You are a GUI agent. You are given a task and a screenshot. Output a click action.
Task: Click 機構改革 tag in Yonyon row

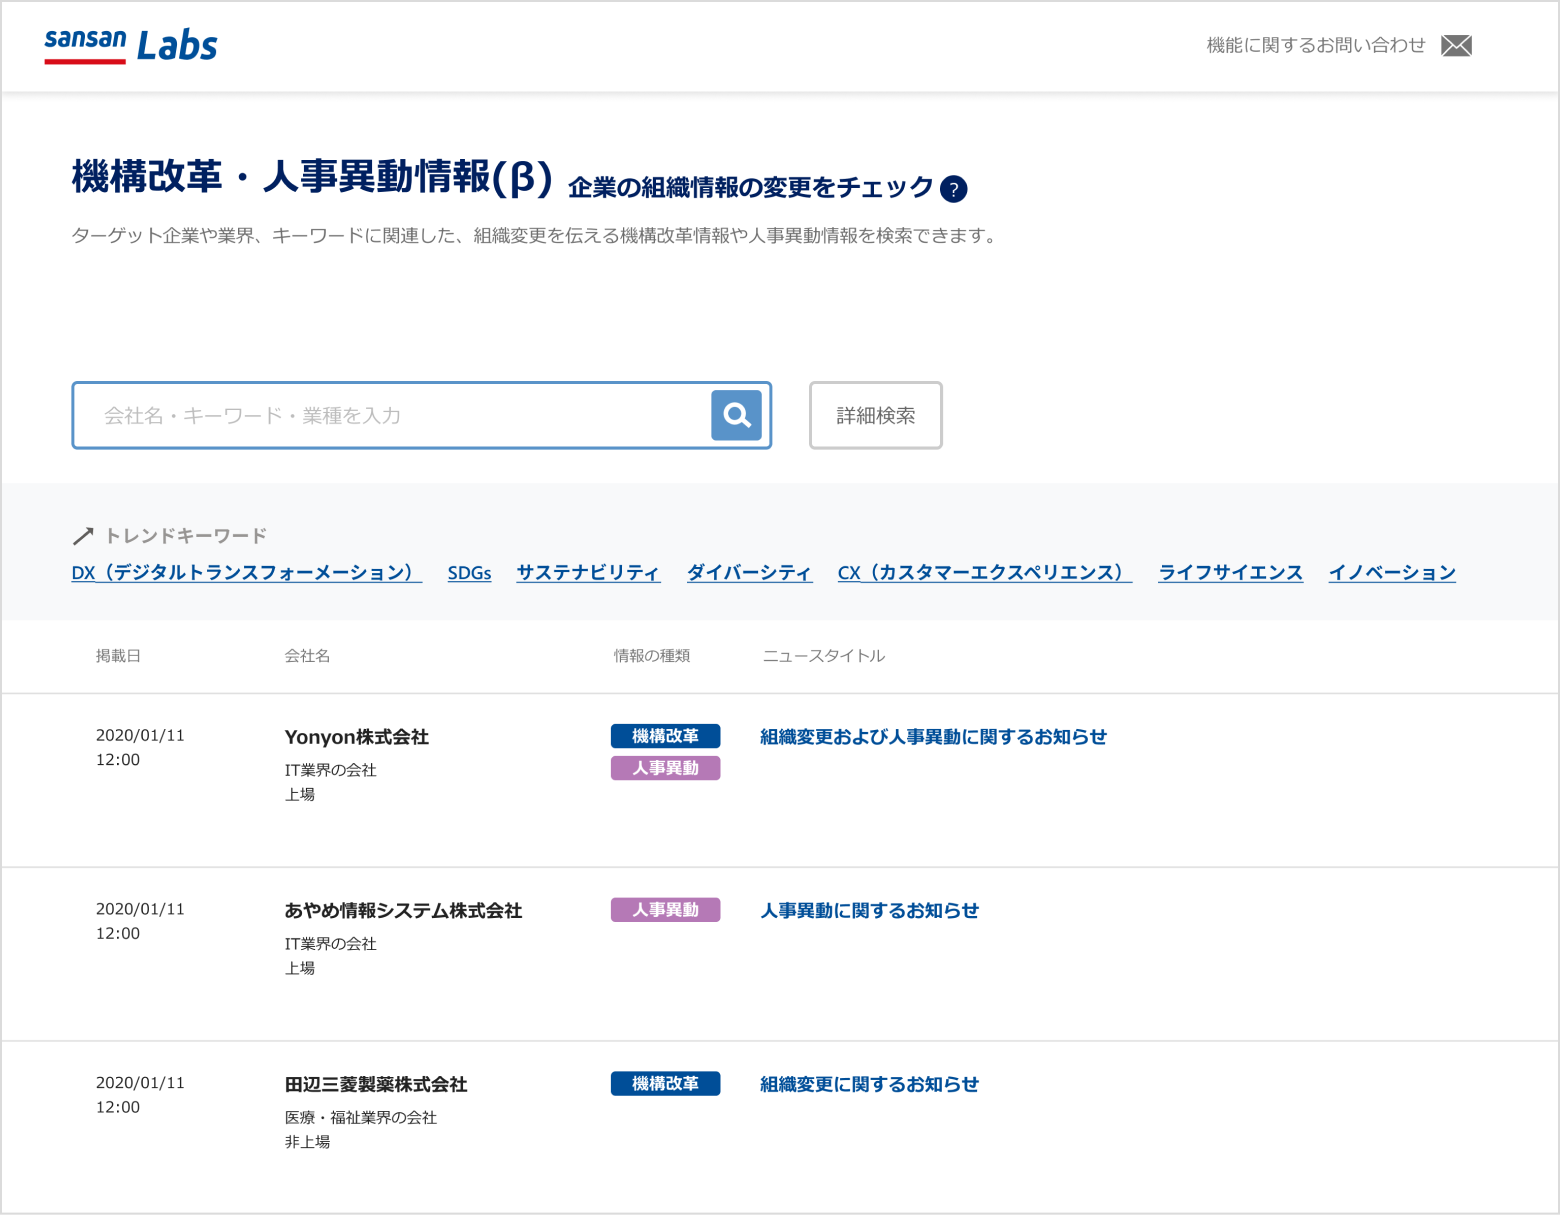tap(666, 736)
